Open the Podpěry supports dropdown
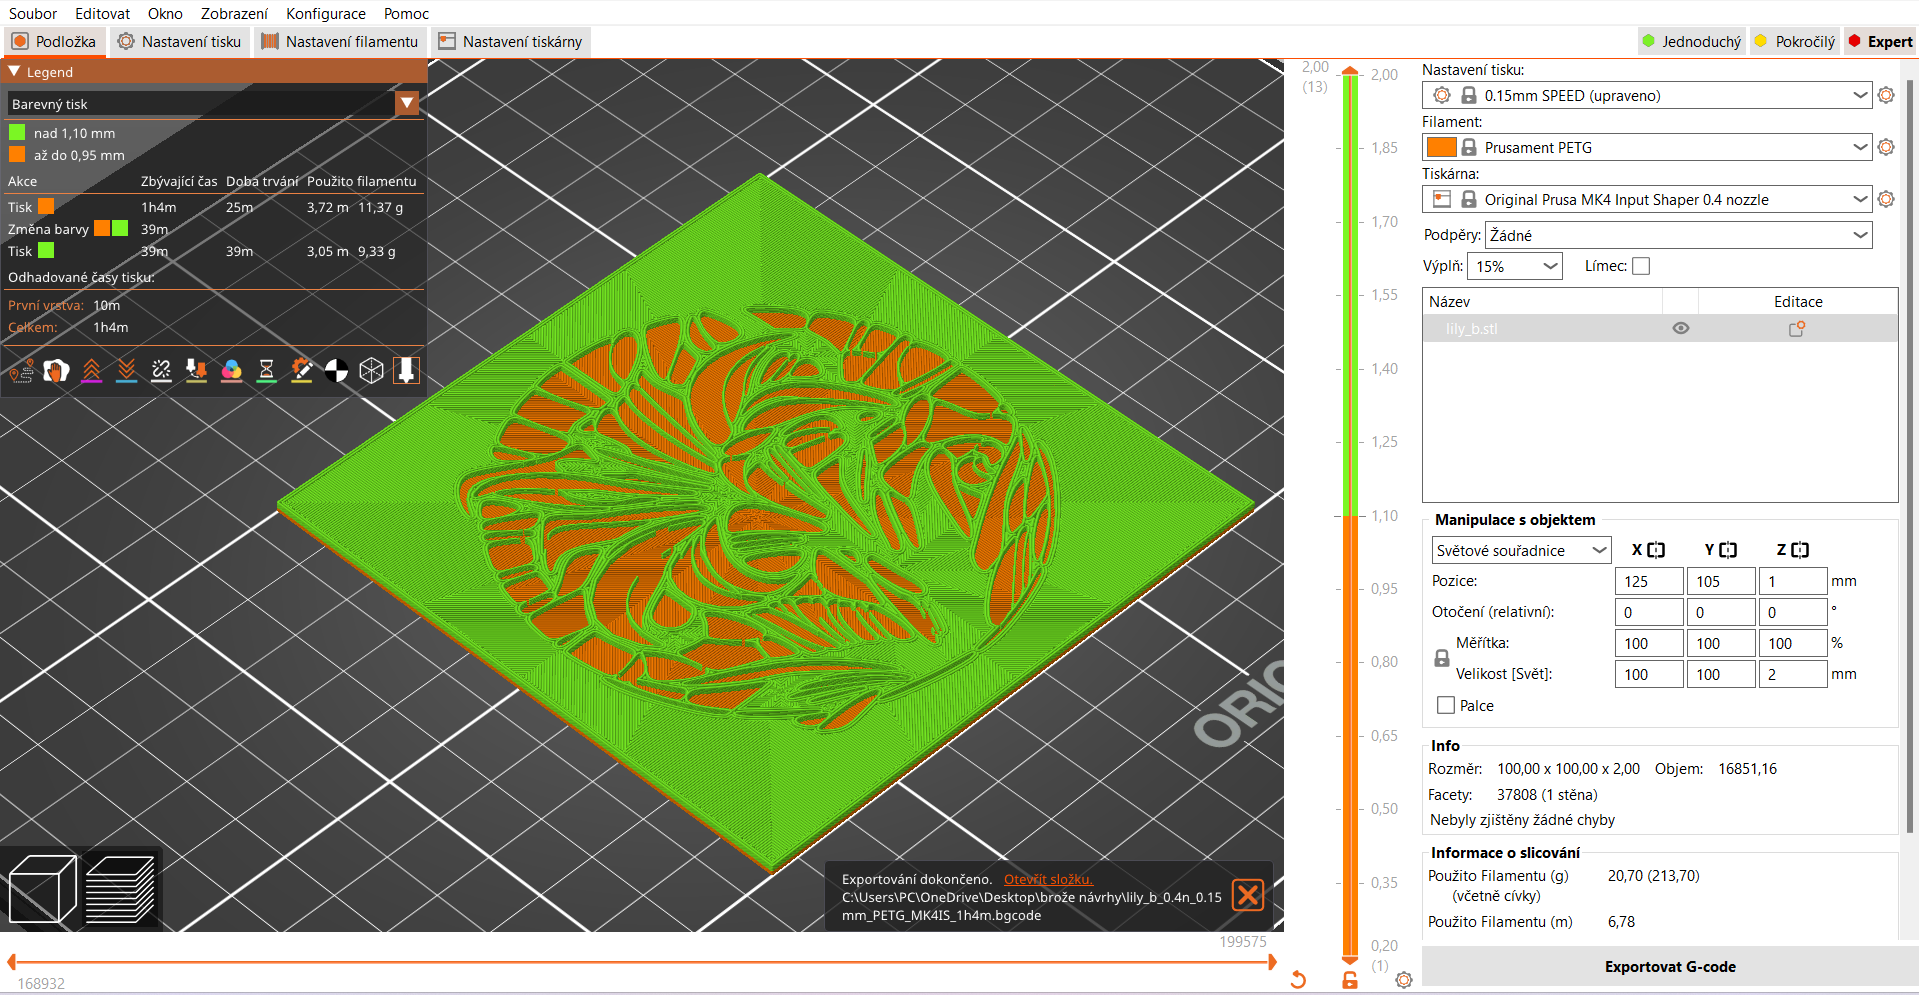 click(x=1859, y=236)
